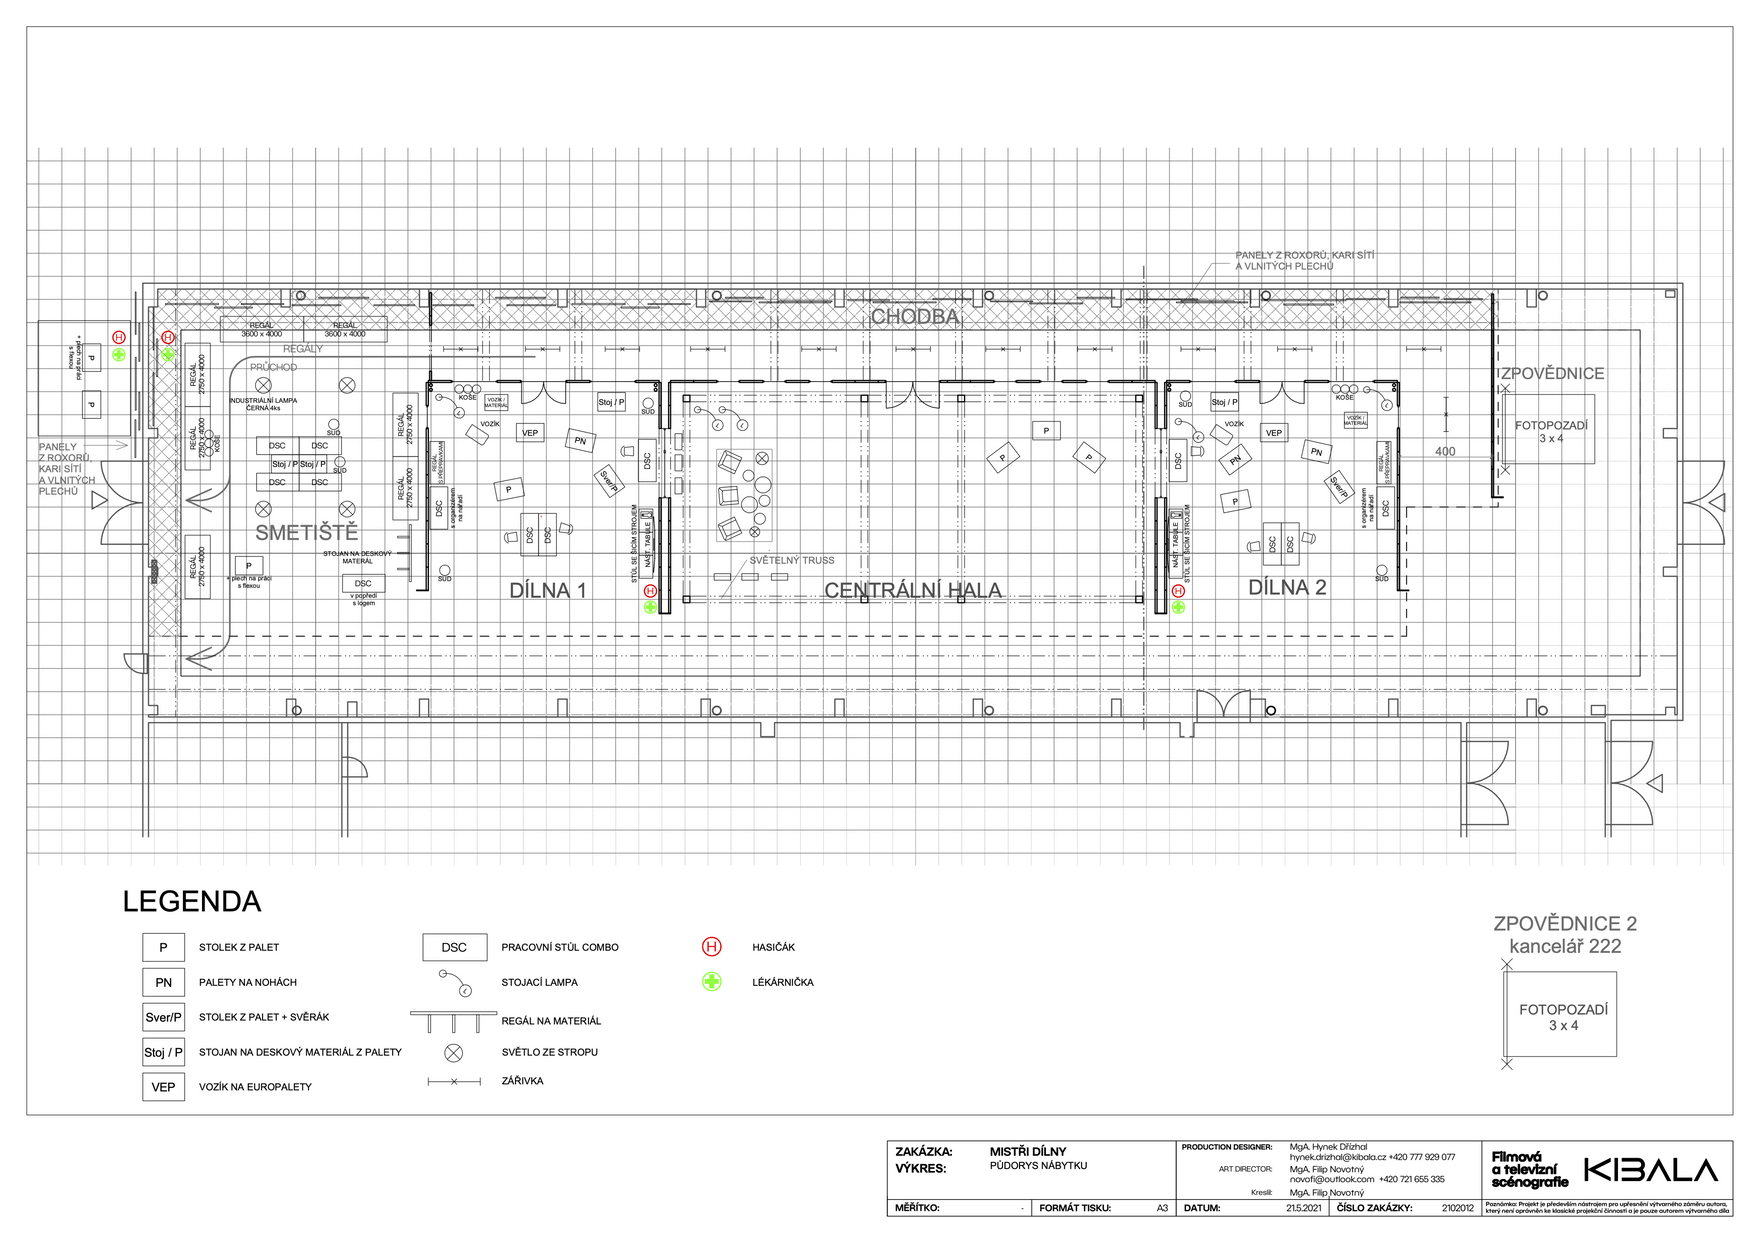Click the '400' dimension label
This screenshot has height=1243, width=1758.
coord(1445,451)
